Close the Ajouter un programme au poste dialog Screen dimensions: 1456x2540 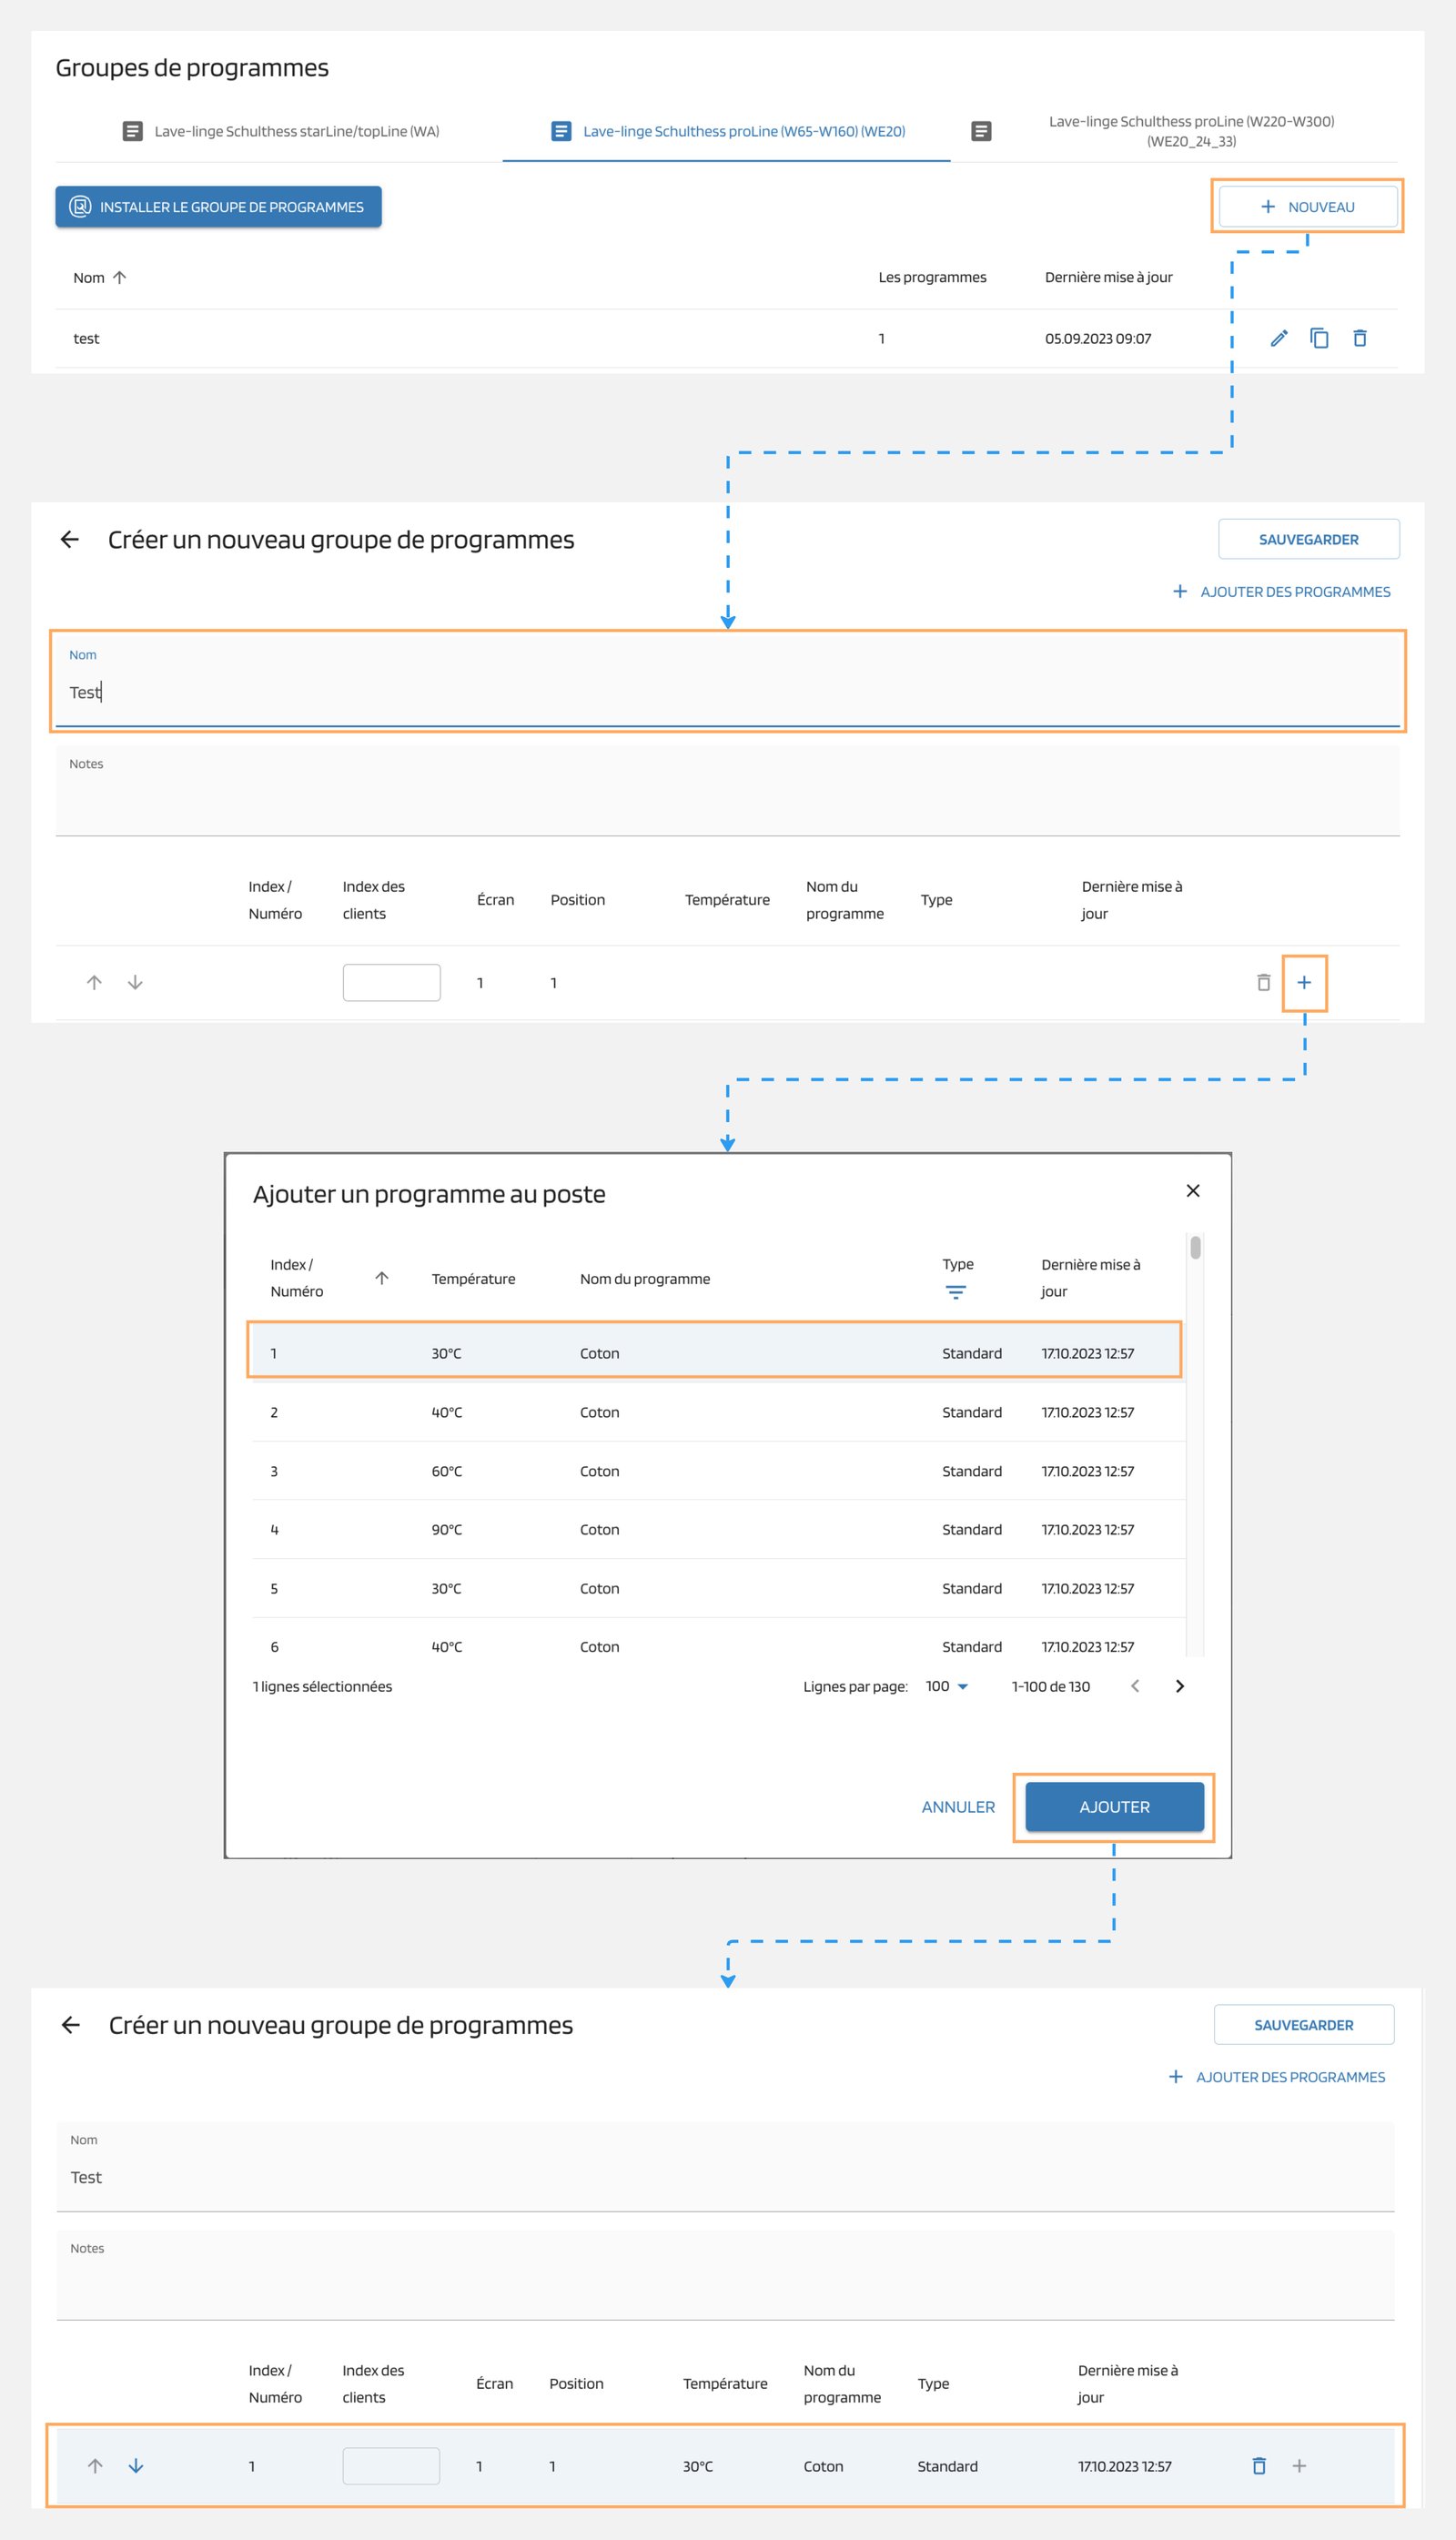point(1192,1190)
